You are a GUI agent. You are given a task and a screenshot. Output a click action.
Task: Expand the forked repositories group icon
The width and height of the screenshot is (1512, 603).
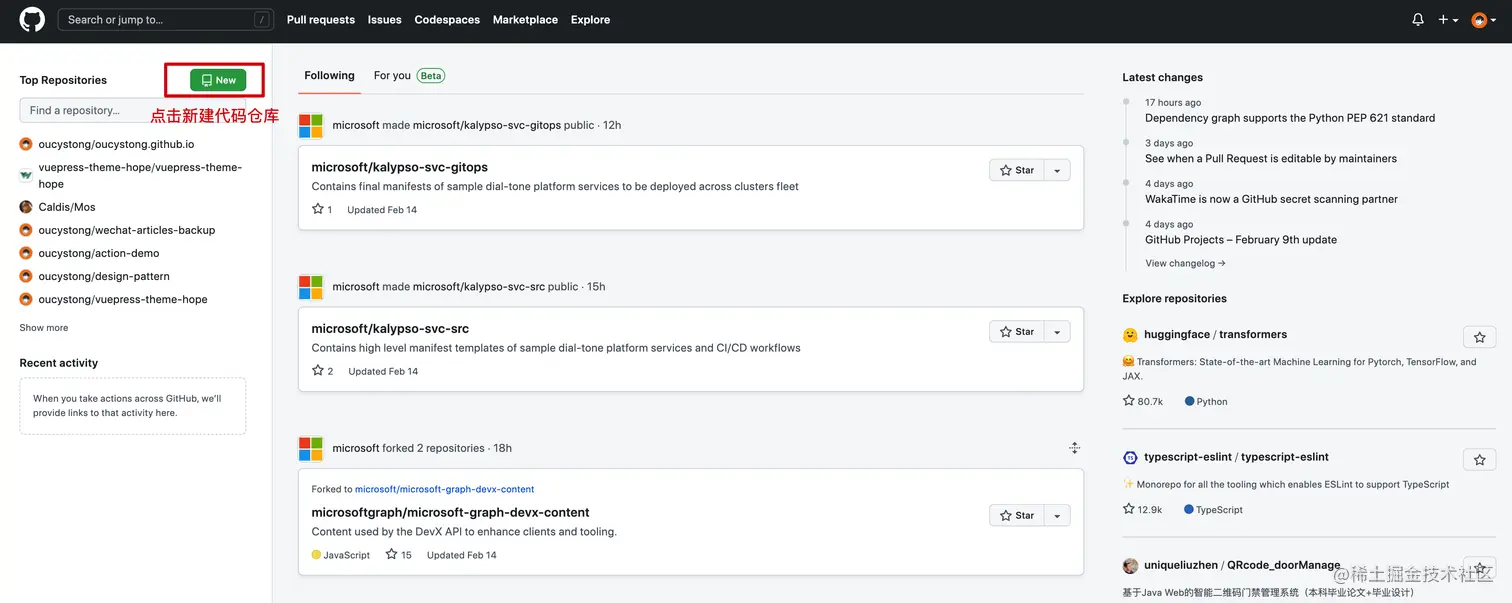[x=1074, y=448]
